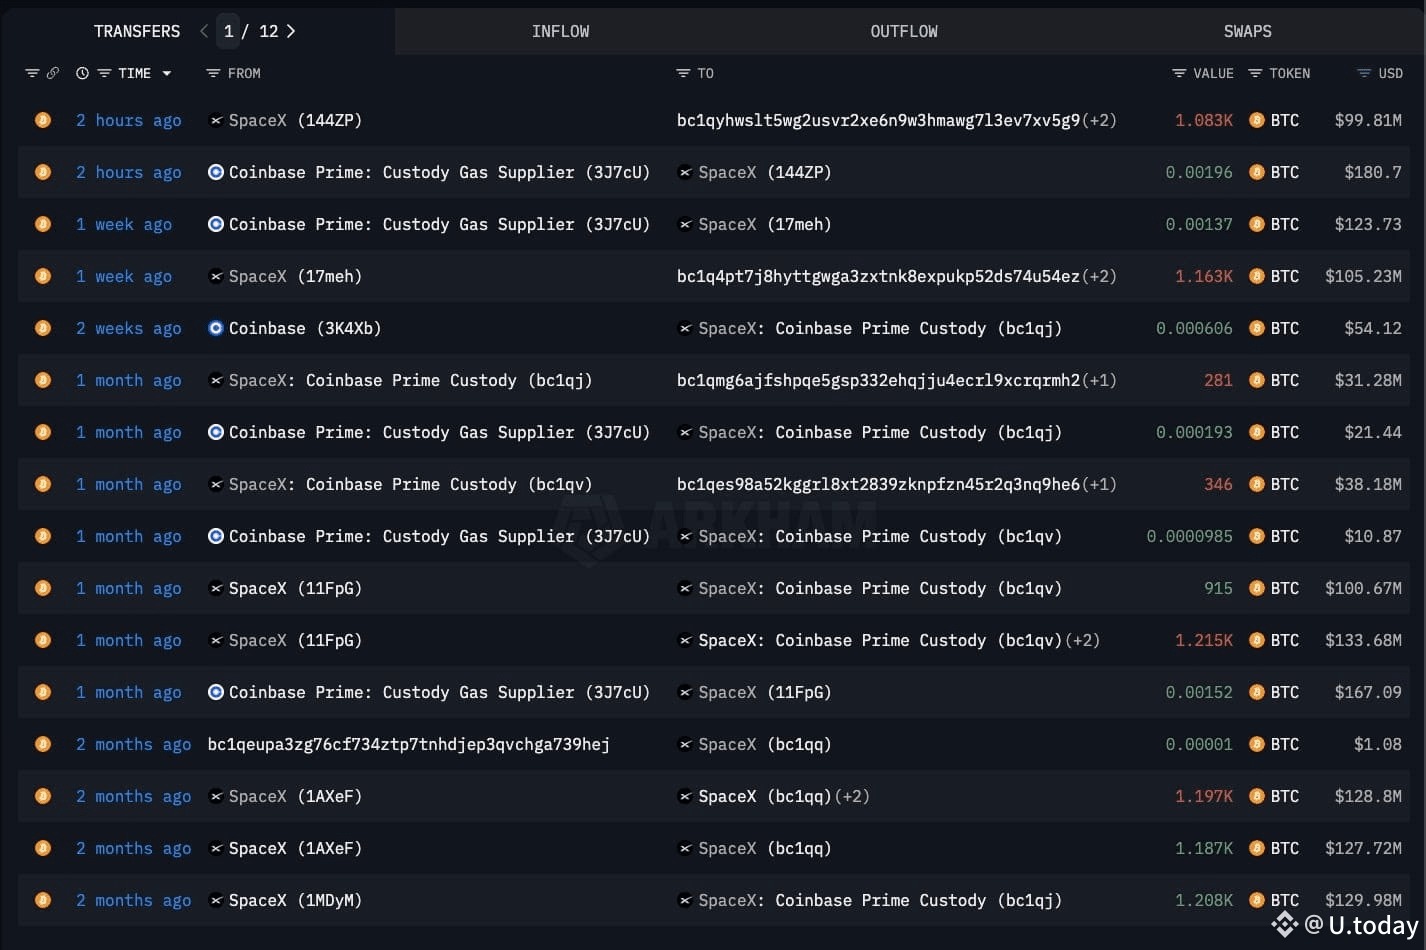
Task: Open the SWAPS tab
Action: pos(1247,31)
